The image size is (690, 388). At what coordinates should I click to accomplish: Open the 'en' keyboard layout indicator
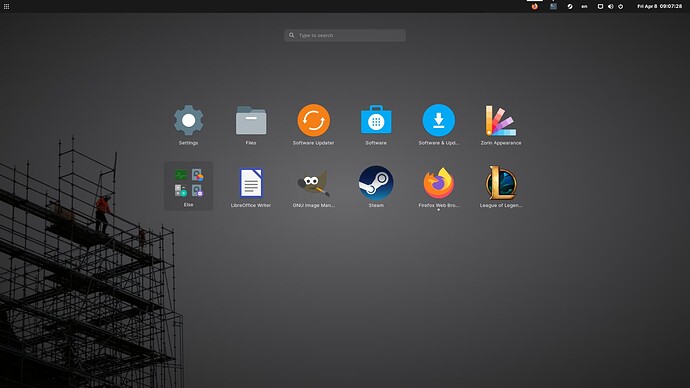[x=584, y=6]
